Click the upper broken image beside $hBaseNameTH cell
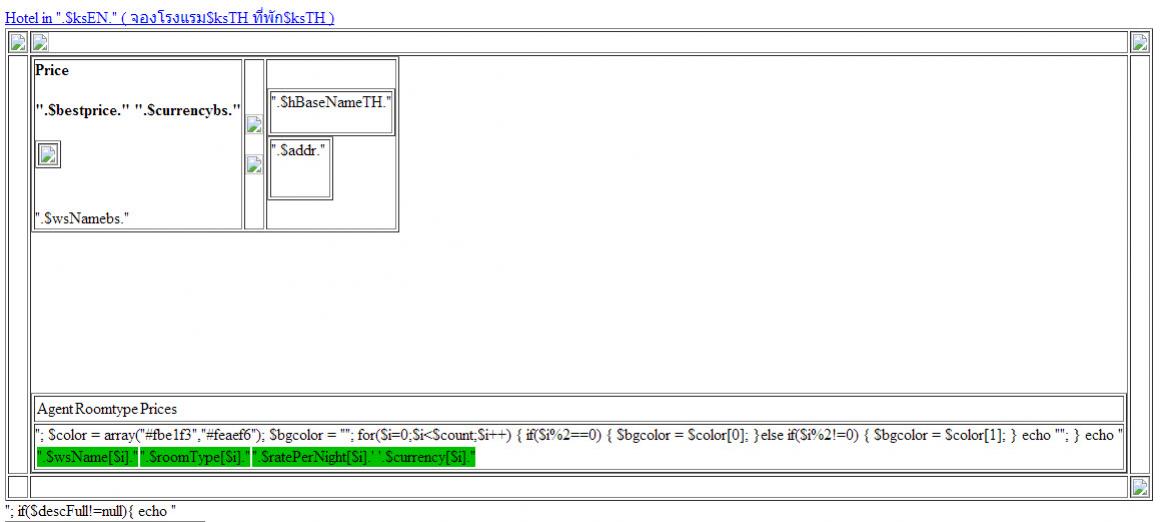This screenshot has width=1176, height=522. 254,125
